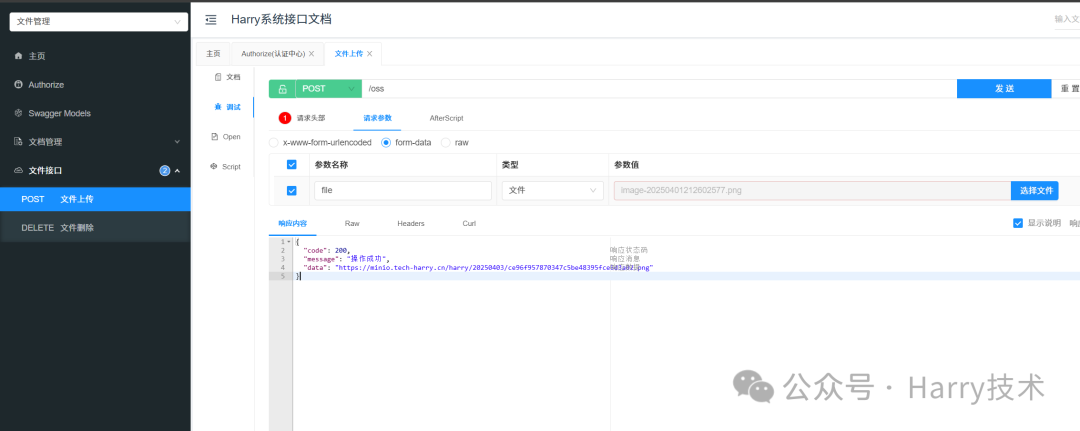
Task: Click the Authorize sidebar icon
Action: pos(19,85)
